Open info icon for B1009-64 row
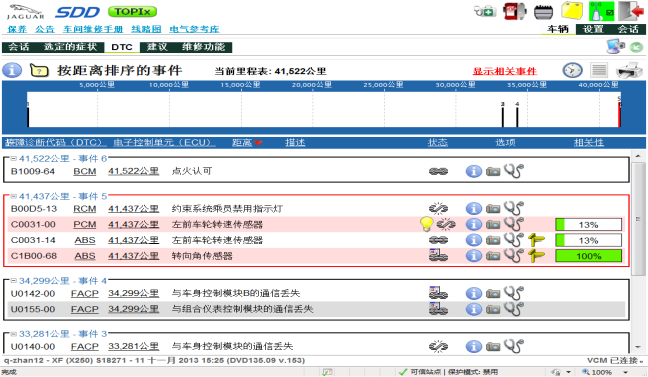 [474, 171]
